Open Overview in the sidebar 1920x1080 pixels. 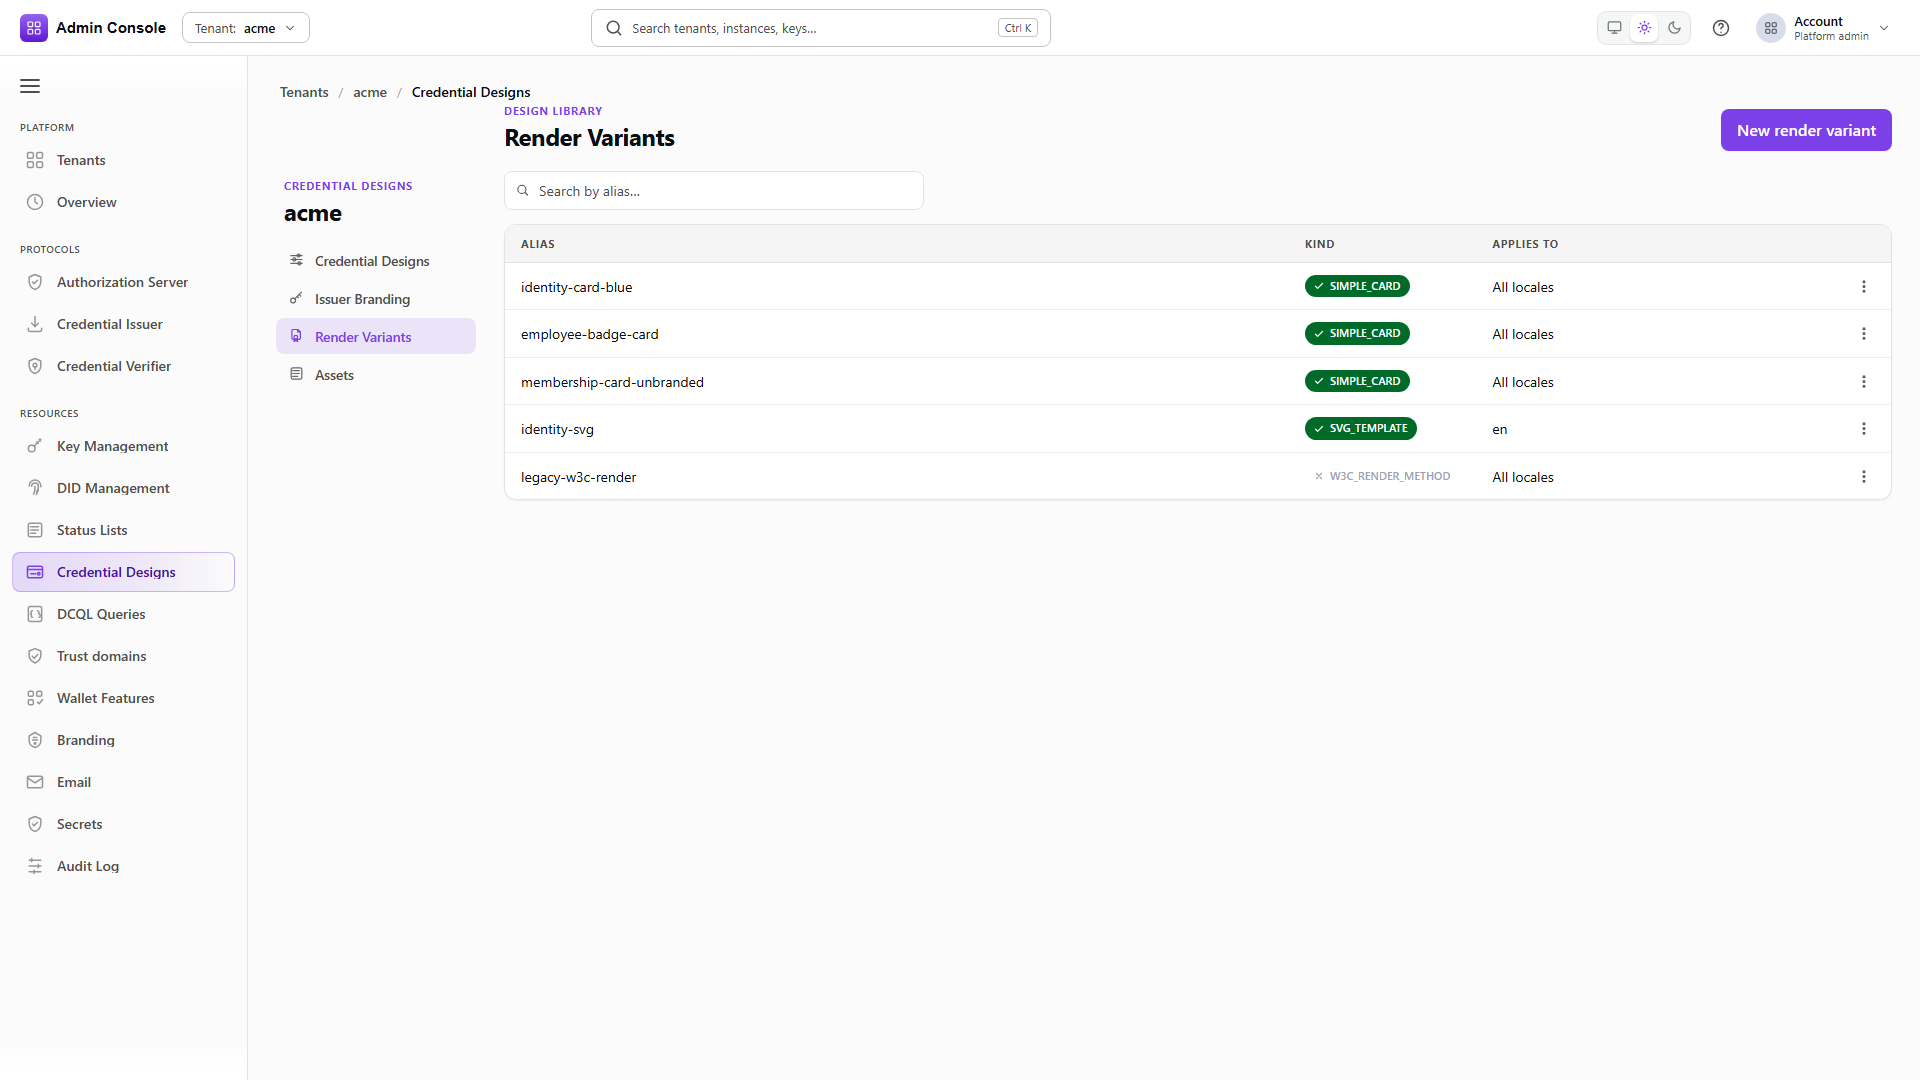[123, 202]
